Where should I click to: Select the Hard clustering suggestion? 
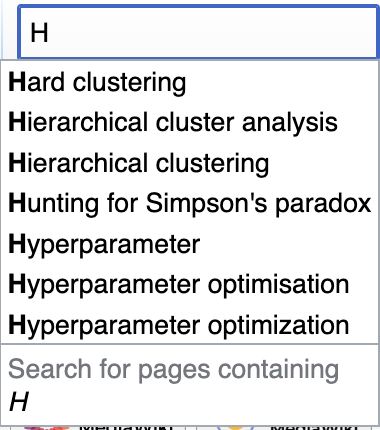[190, 82]
